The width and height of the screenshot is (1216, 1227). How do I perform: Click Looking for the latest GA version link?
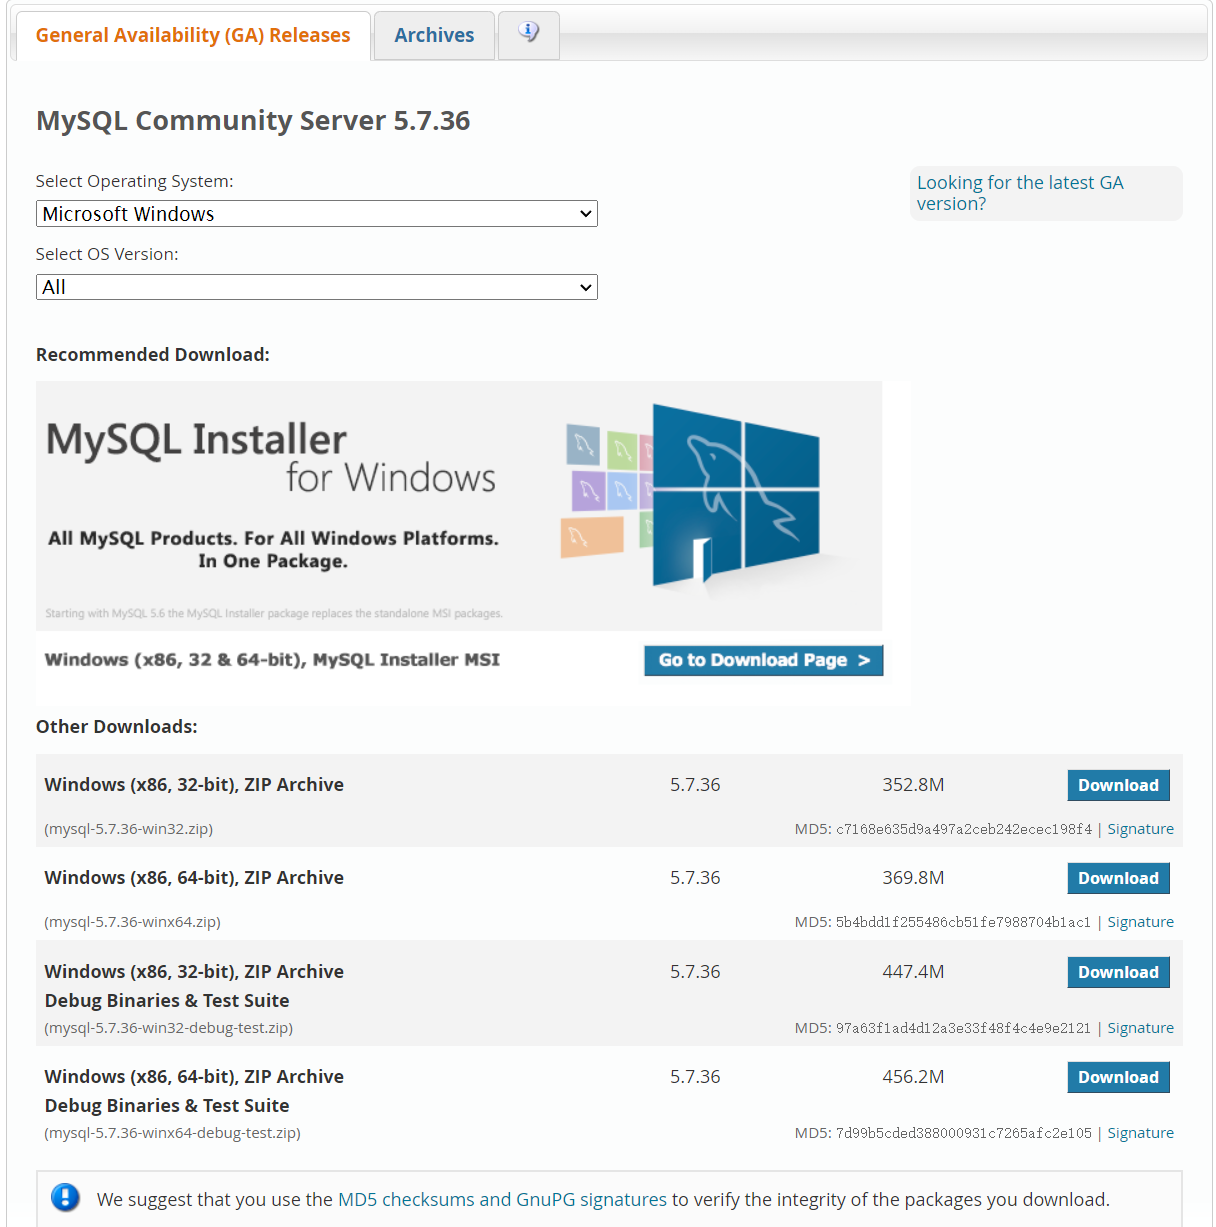coord(1020,193)
